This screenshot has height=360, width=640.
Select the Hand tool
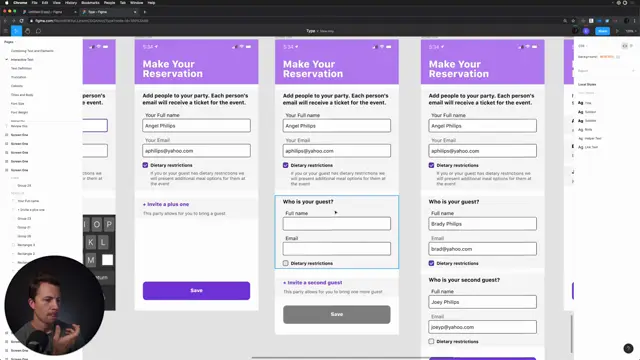click(27, 31)
